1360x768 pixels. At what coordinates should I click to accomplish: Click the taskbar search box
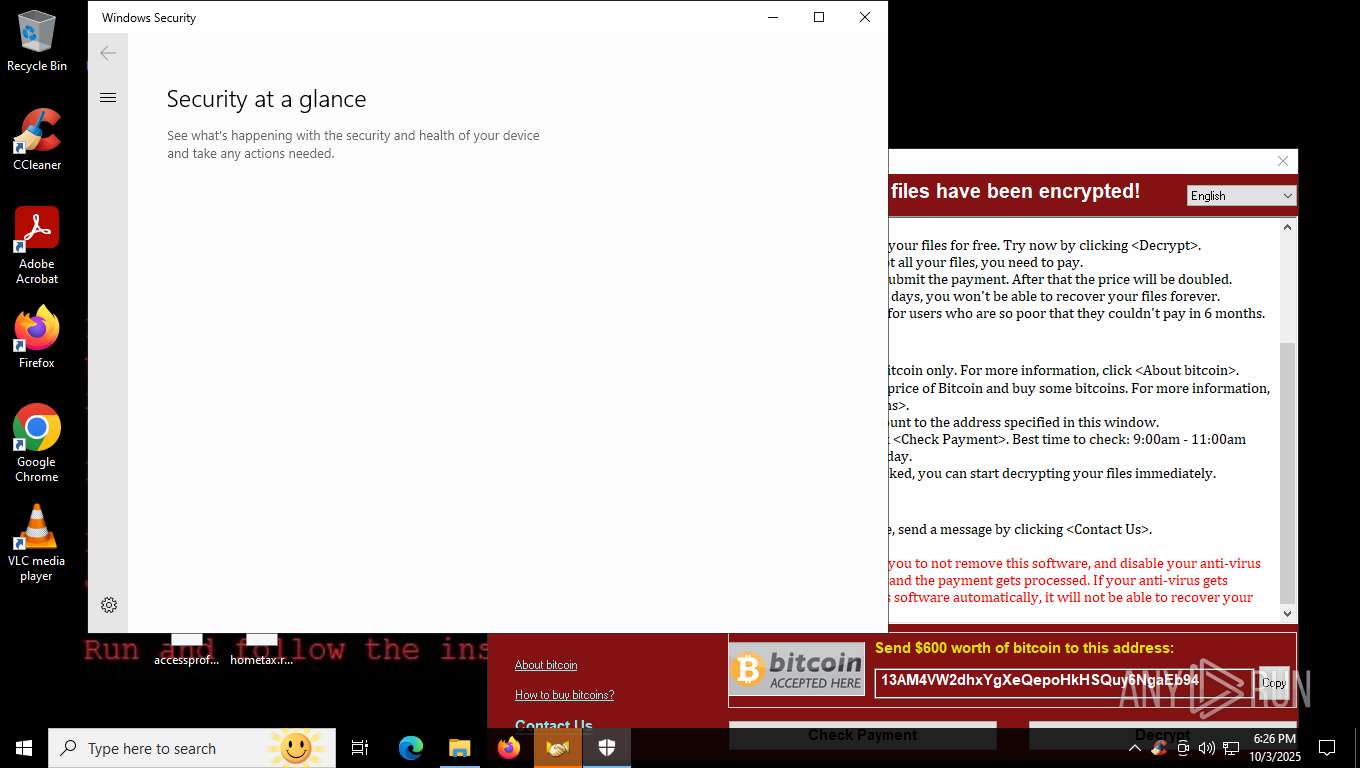tap(192, 748)
